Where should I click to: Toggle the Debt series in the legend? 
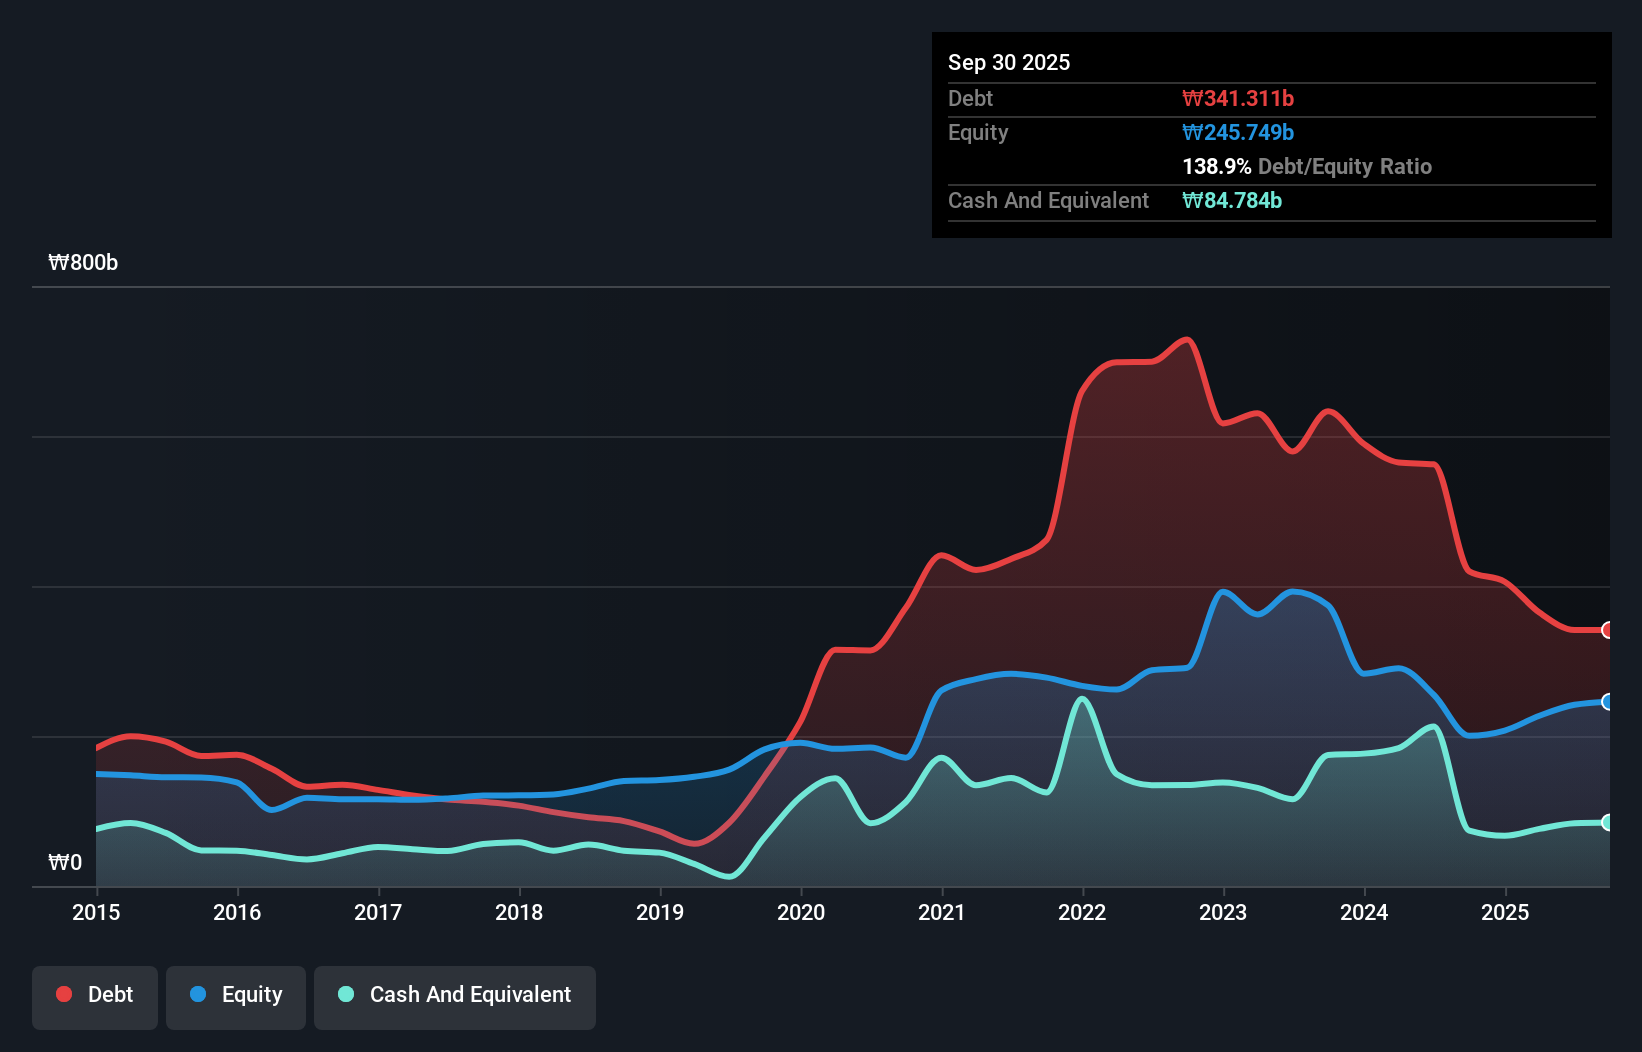94,996
